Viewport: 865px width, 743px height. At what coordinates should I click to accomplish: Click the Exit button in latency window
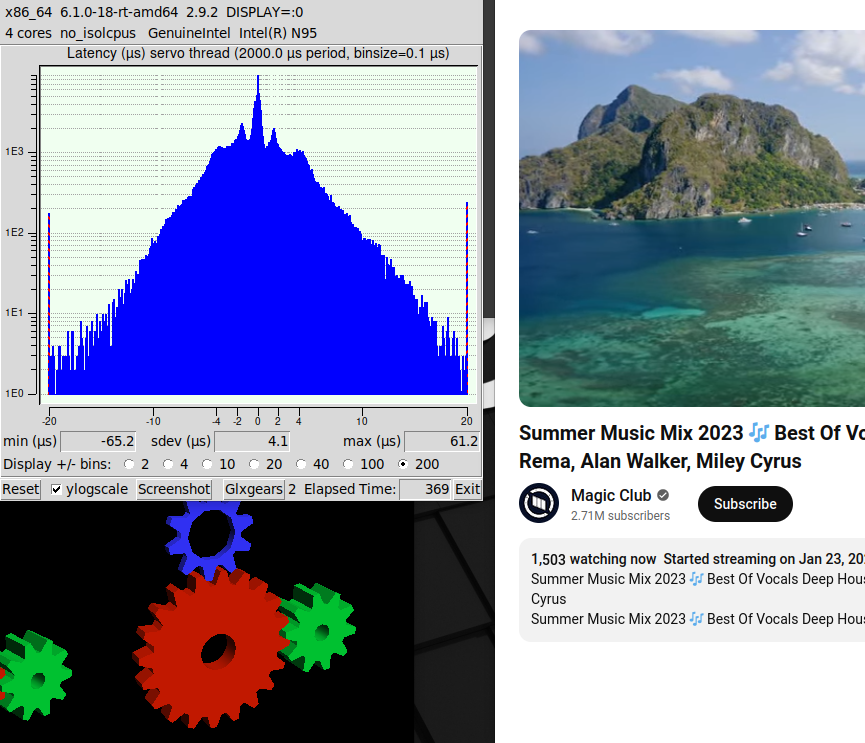point(467,489)
